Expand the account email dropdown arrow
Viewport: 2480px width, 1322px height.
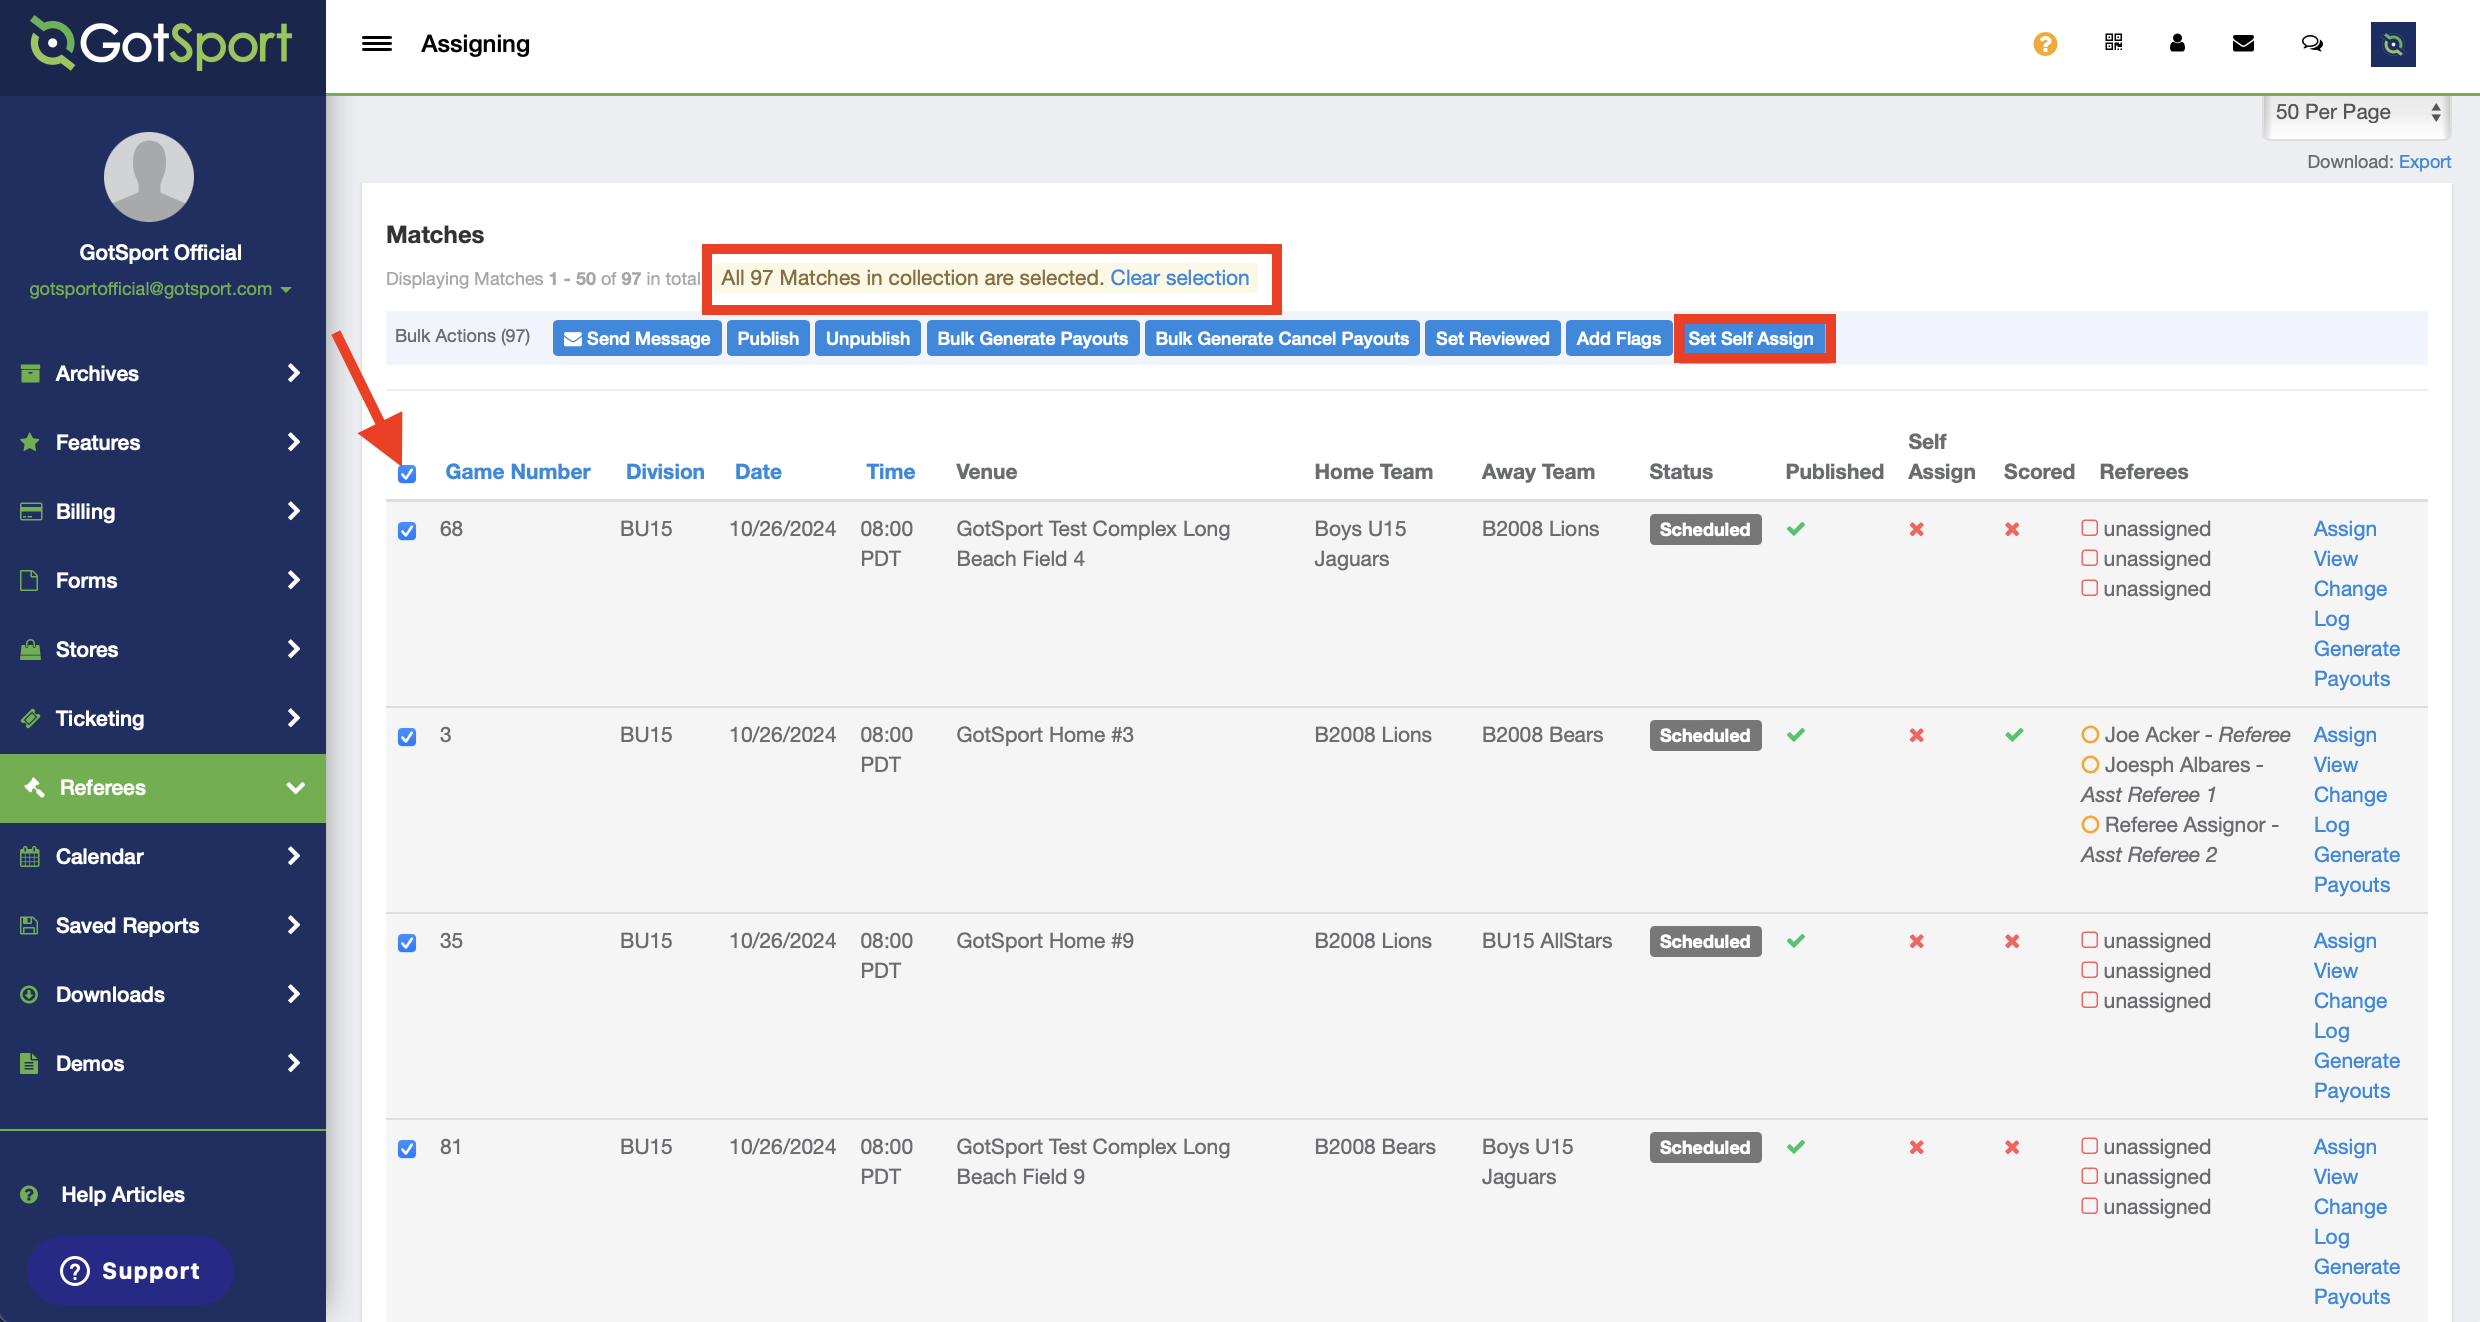286,289
